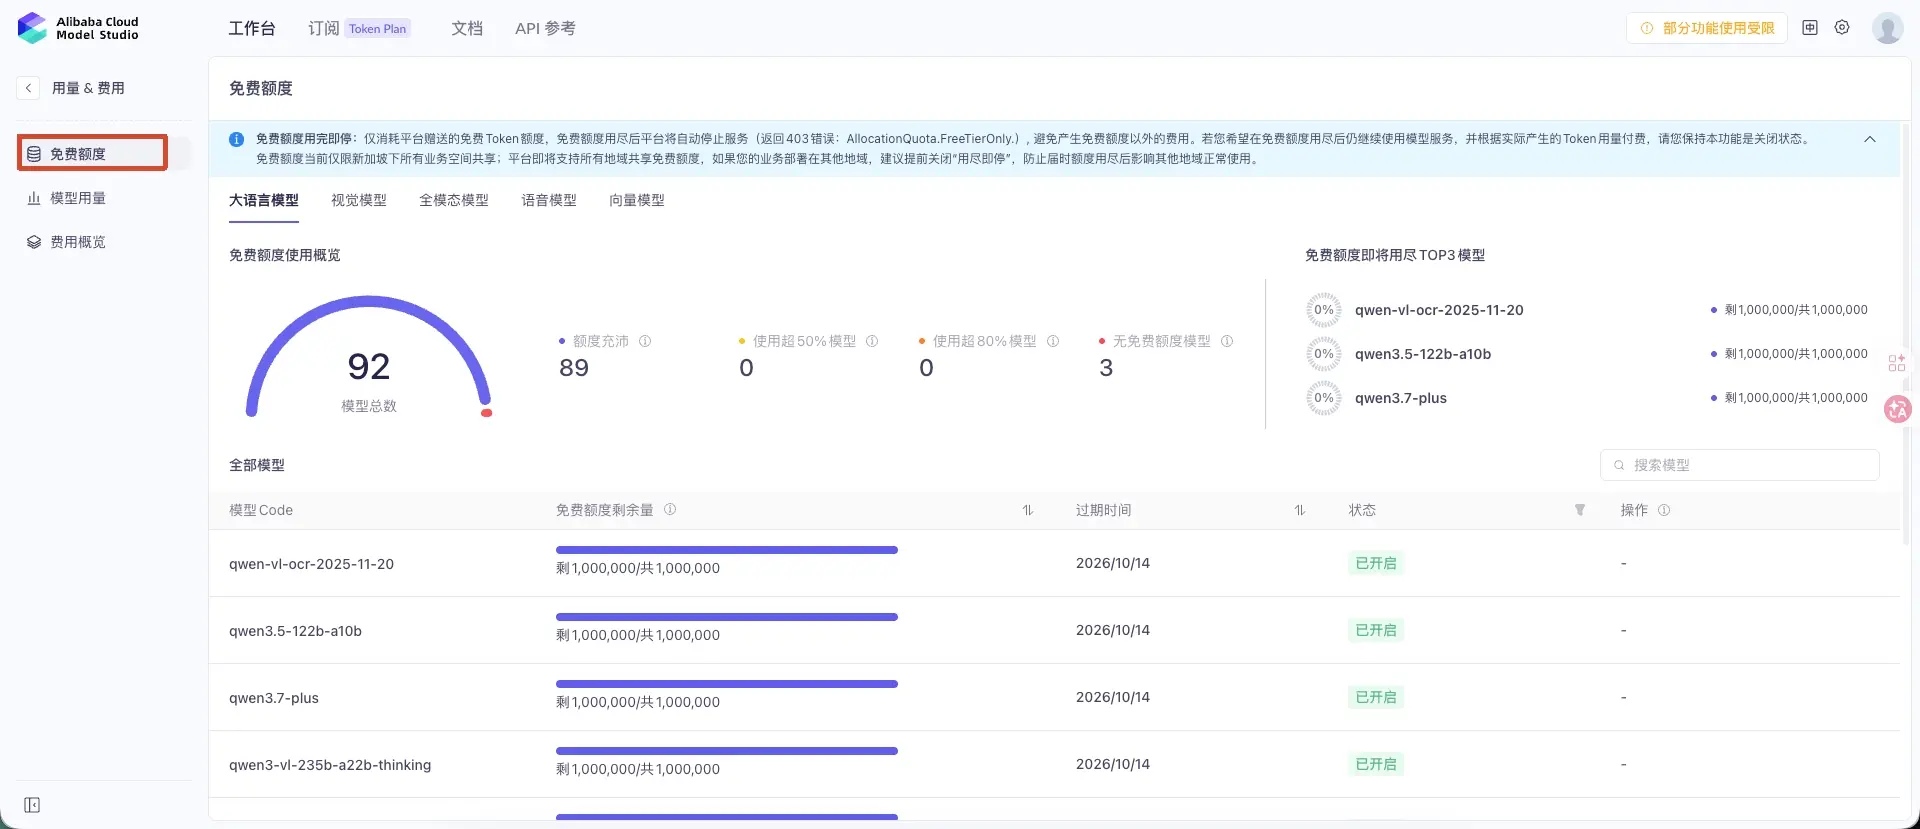Image resolution: width=1920 pixels, height=829 pixels.
Task: Open the 订阅 top menu
Action: point(323,28)
